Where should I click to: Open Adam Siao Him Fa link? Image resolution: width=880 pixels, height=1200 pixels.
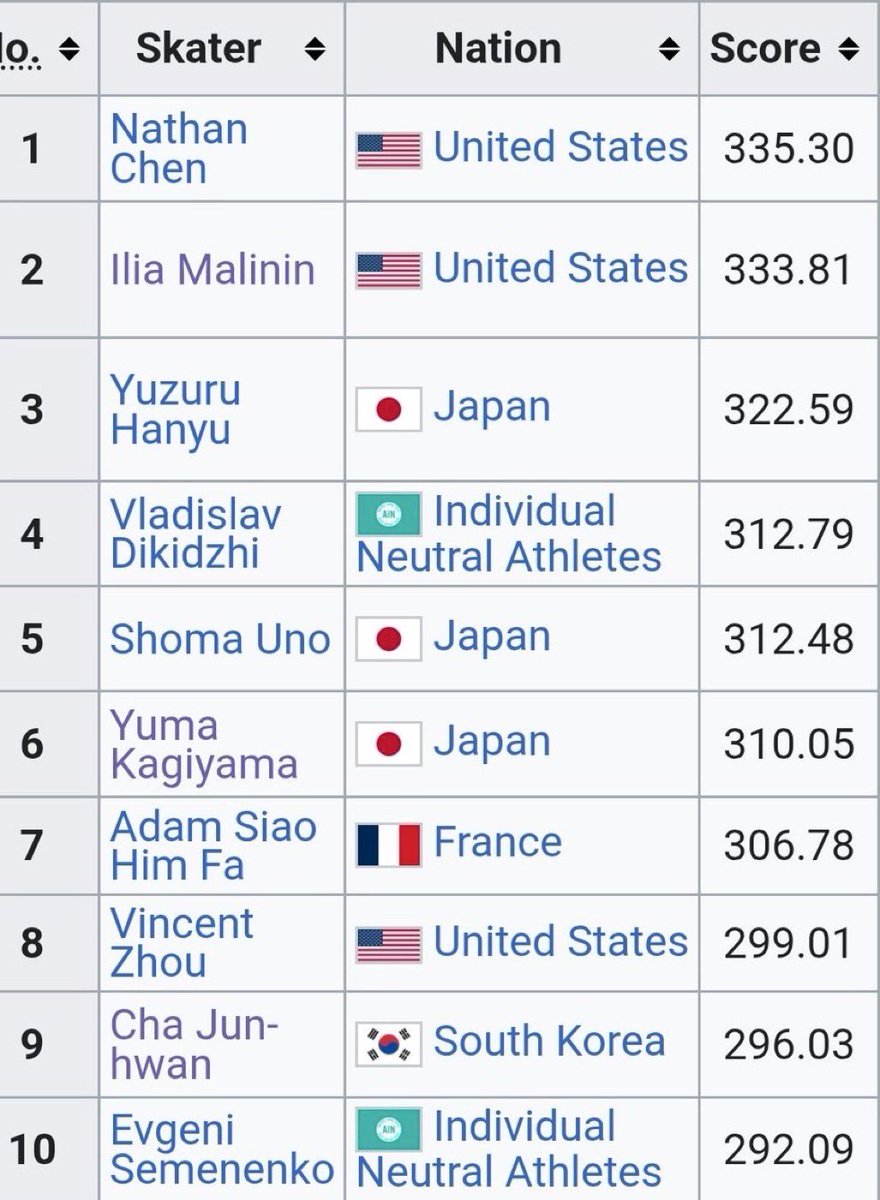point(213,846)
